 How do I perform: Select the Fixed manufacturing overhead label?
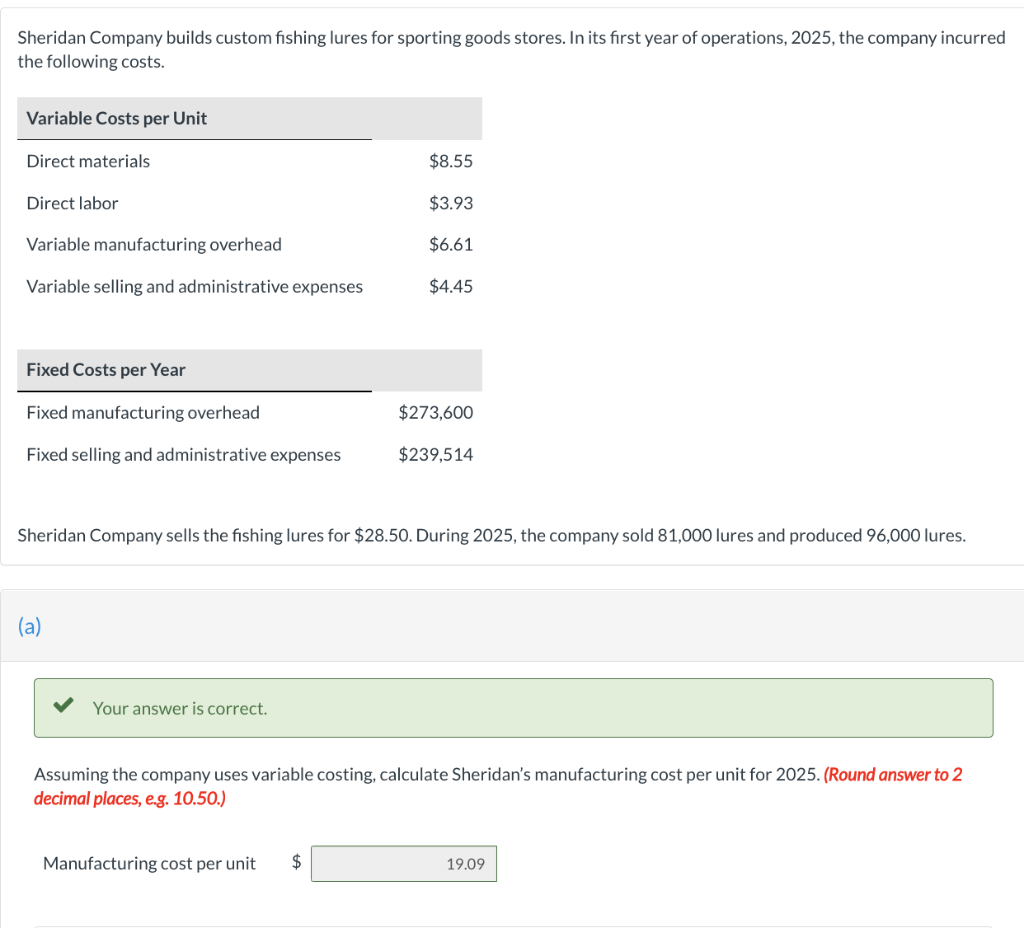click(143, 412)
